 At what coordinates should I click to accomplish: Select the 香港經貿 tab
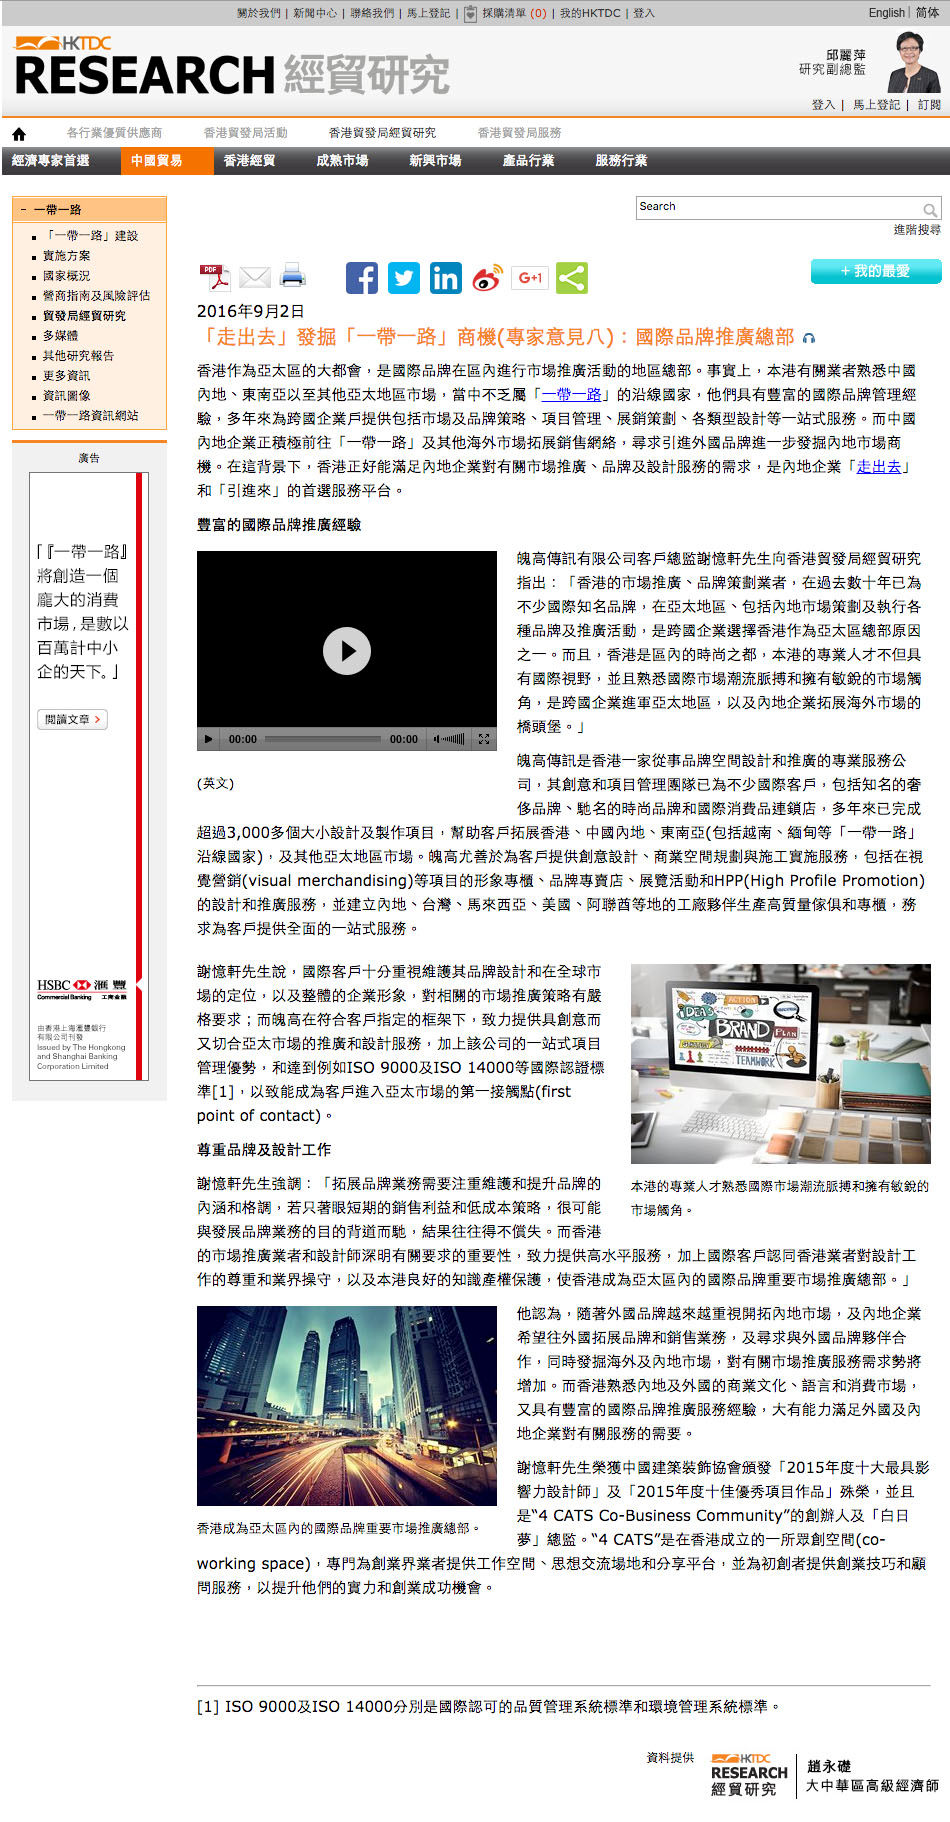tap(249, 161)
